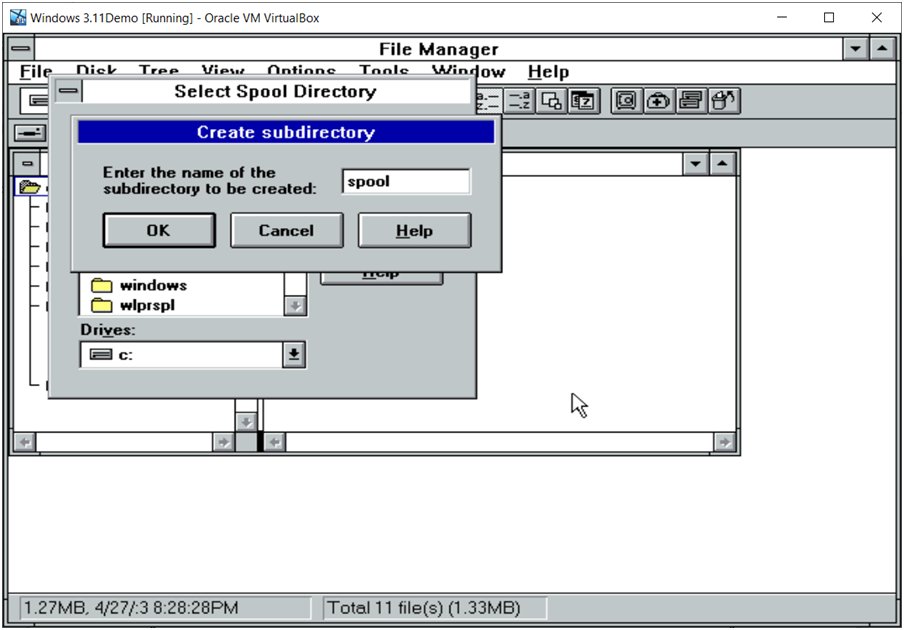
Task: Click the Drives: label
Action: click(x=108, y=330)
